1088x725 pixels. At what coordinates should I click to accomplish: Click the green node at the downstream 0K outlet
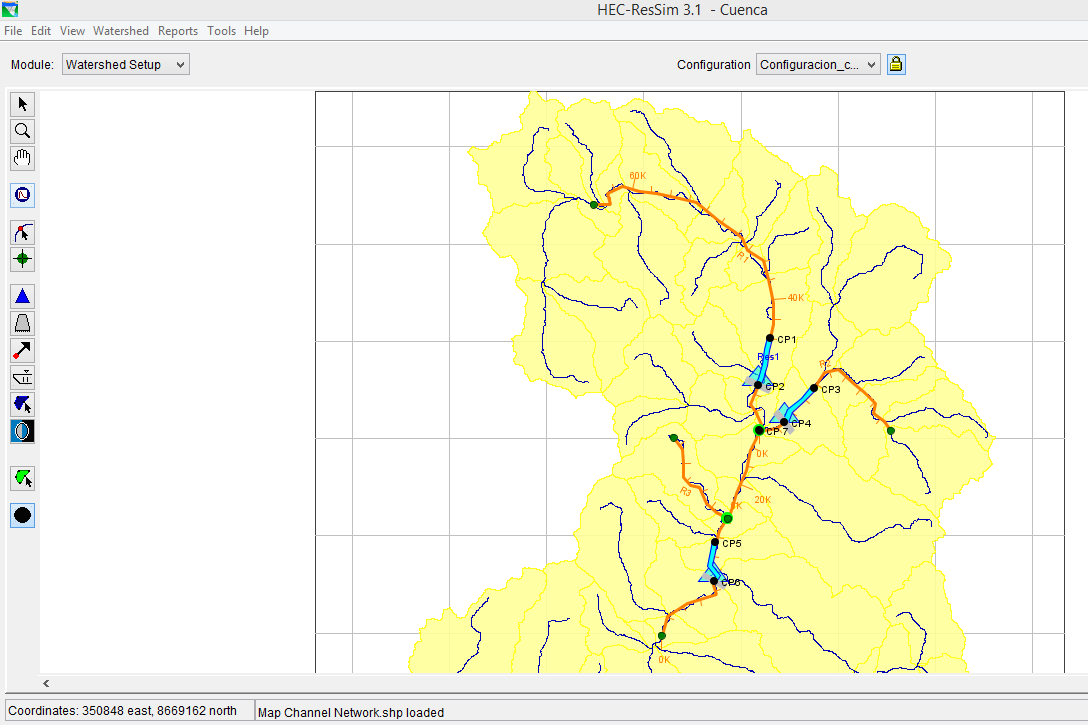[662, 636]
